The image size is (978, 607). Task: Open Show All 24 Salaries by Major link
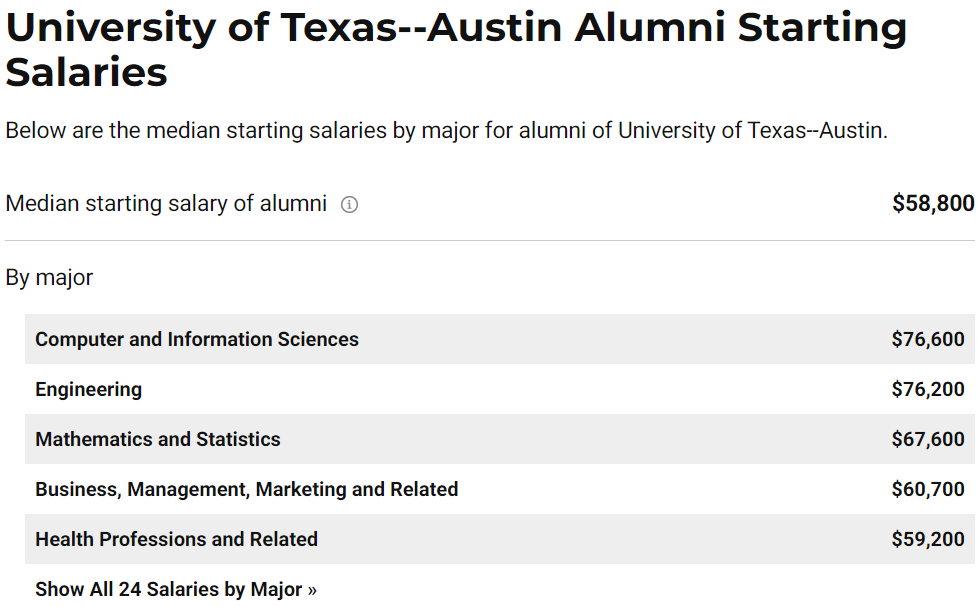pyautogui.click(x=176, y=589)
